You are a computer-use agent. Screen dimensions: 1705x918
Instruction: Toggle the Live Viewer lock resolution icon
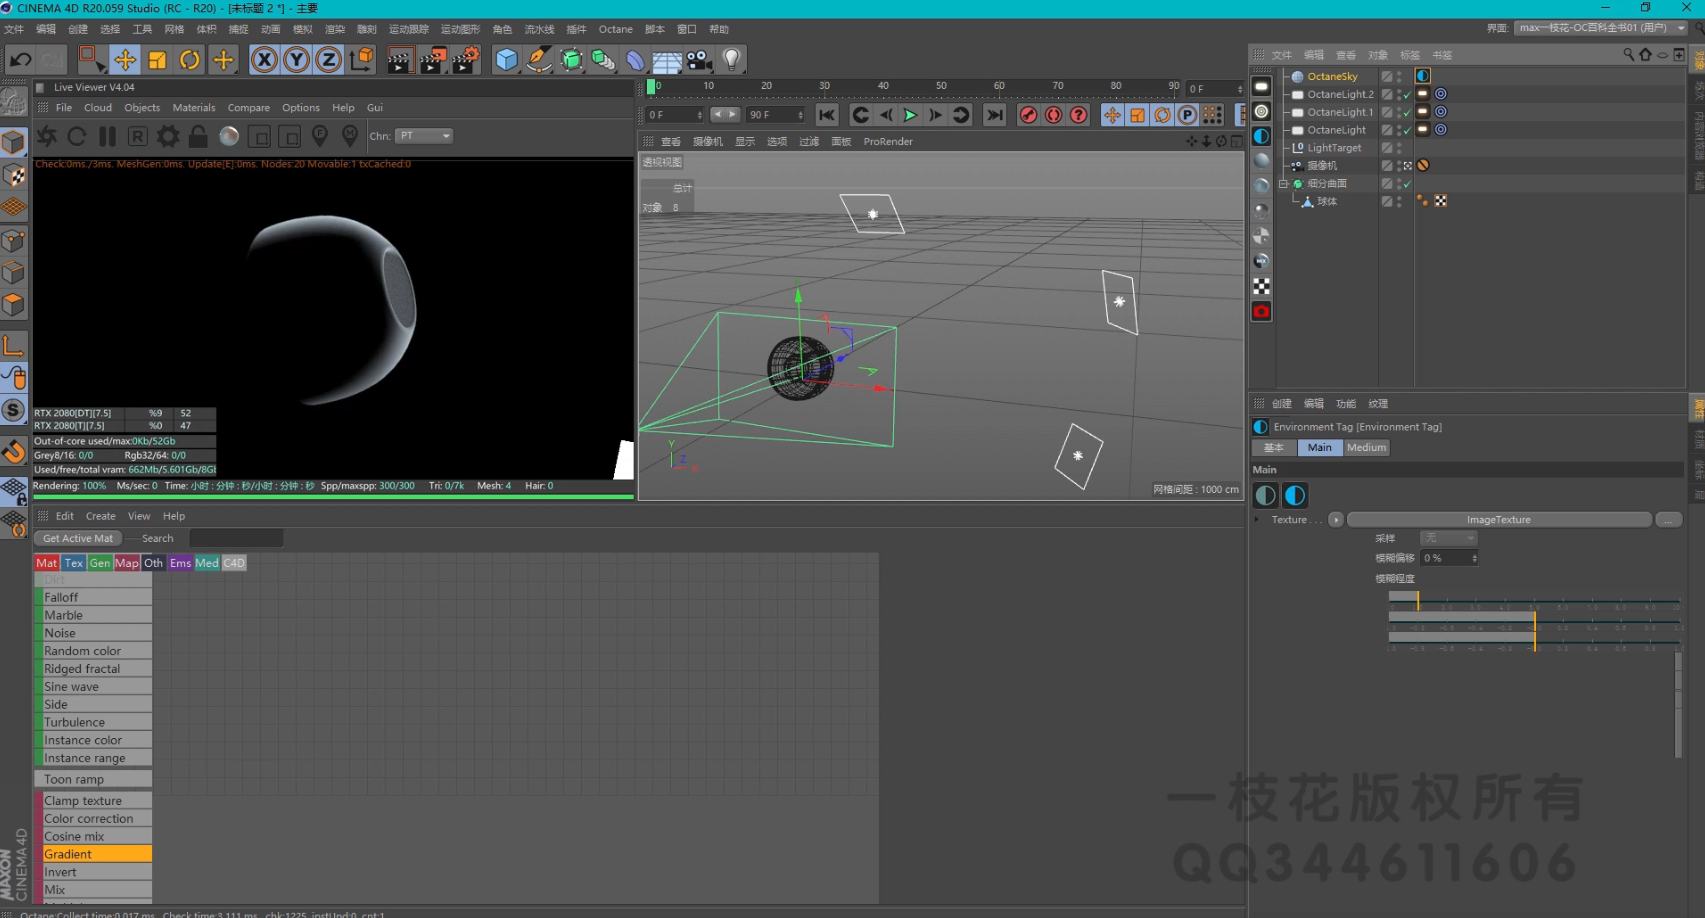pos(198,136)
